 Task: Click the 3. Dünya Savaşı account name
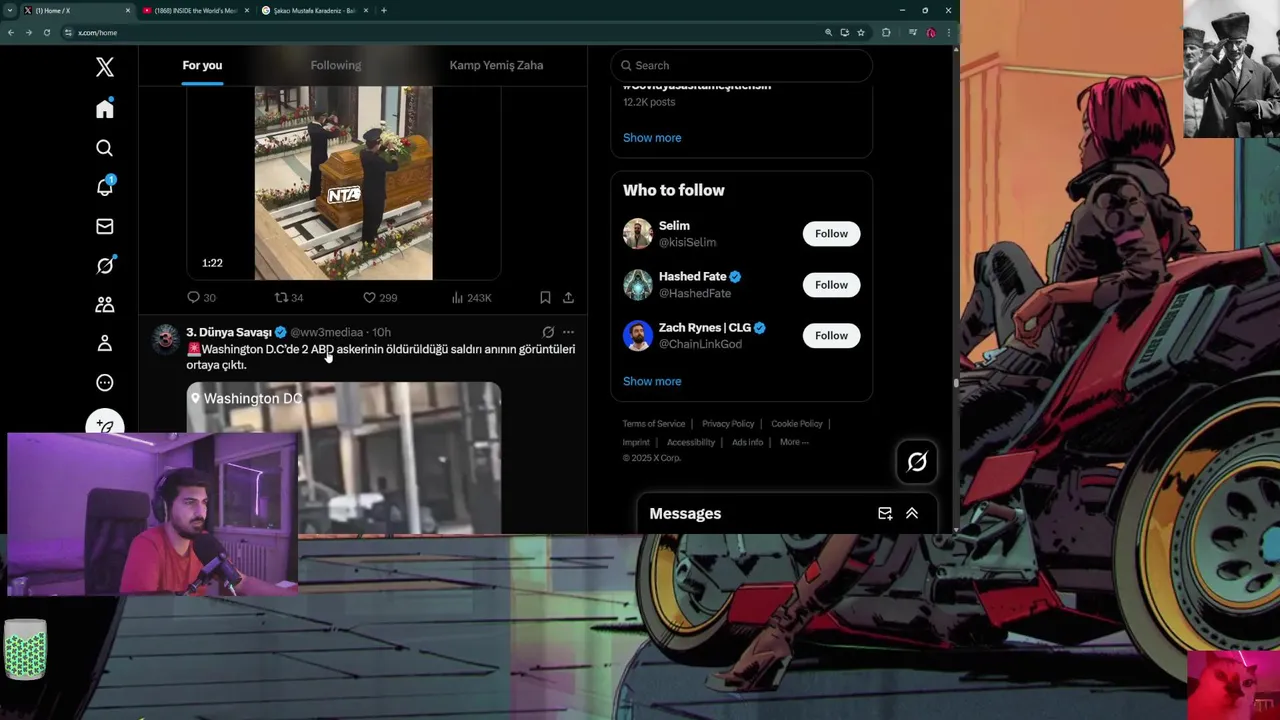(229, 332)
